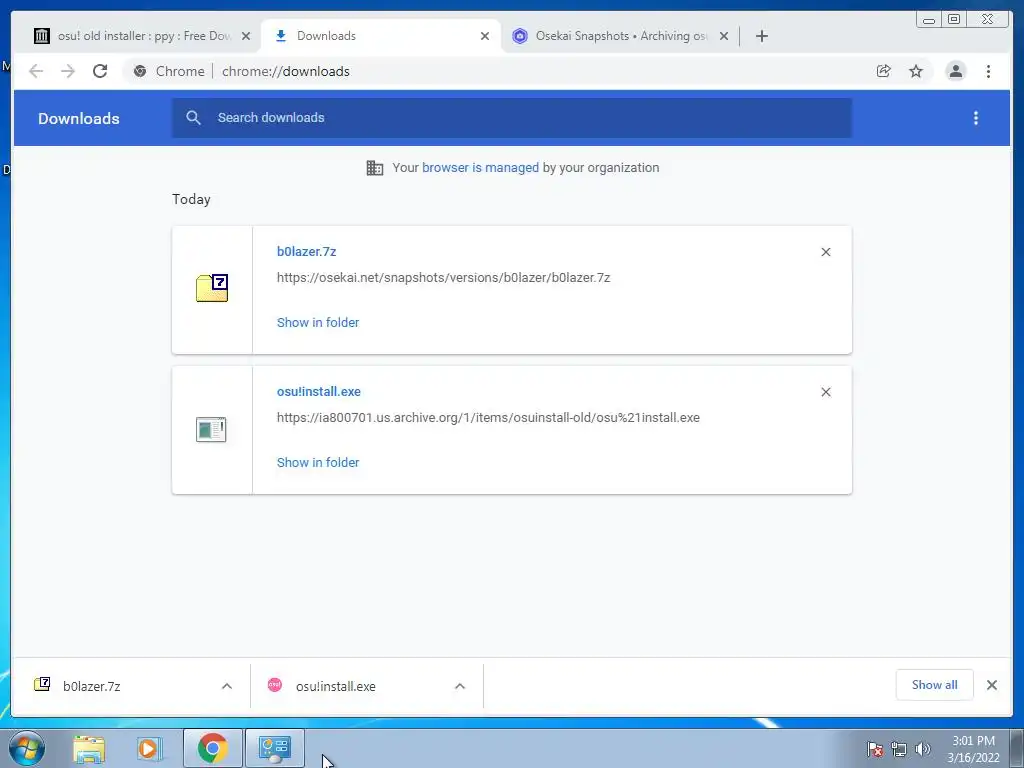This screenshot has height=768, width=1024.
Task: Expand the b0lazer.7z shelf item options
Action: coord(227,686)
